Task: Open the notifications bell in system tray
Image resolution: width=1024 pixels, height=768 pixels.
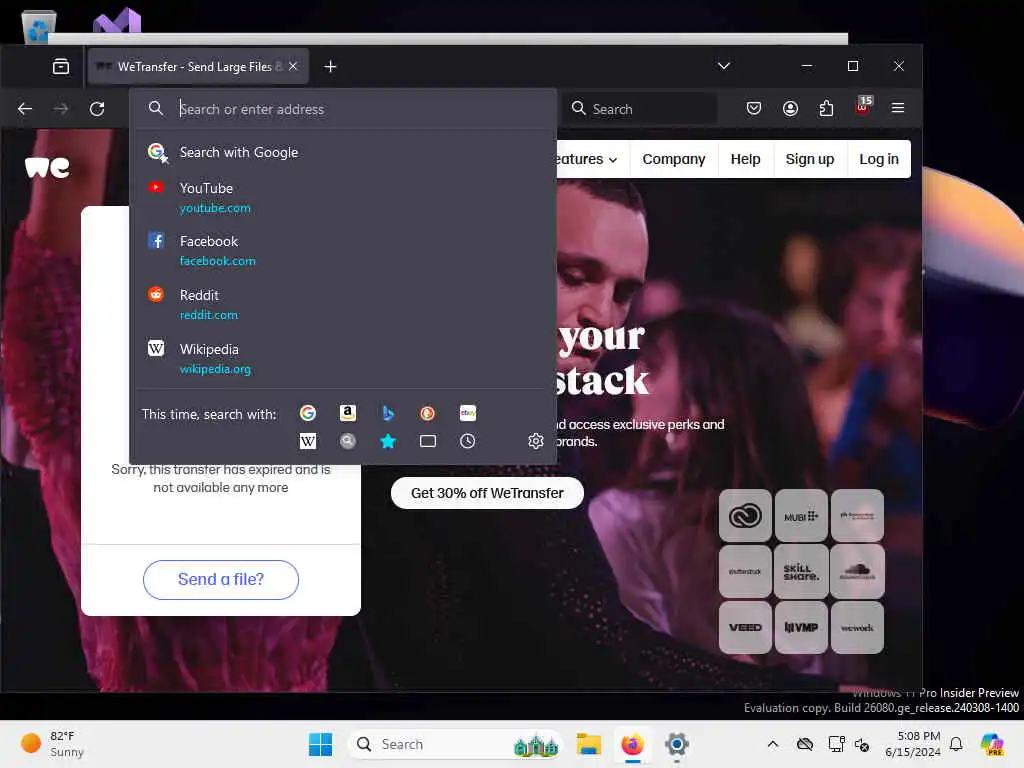Action: 956,744
